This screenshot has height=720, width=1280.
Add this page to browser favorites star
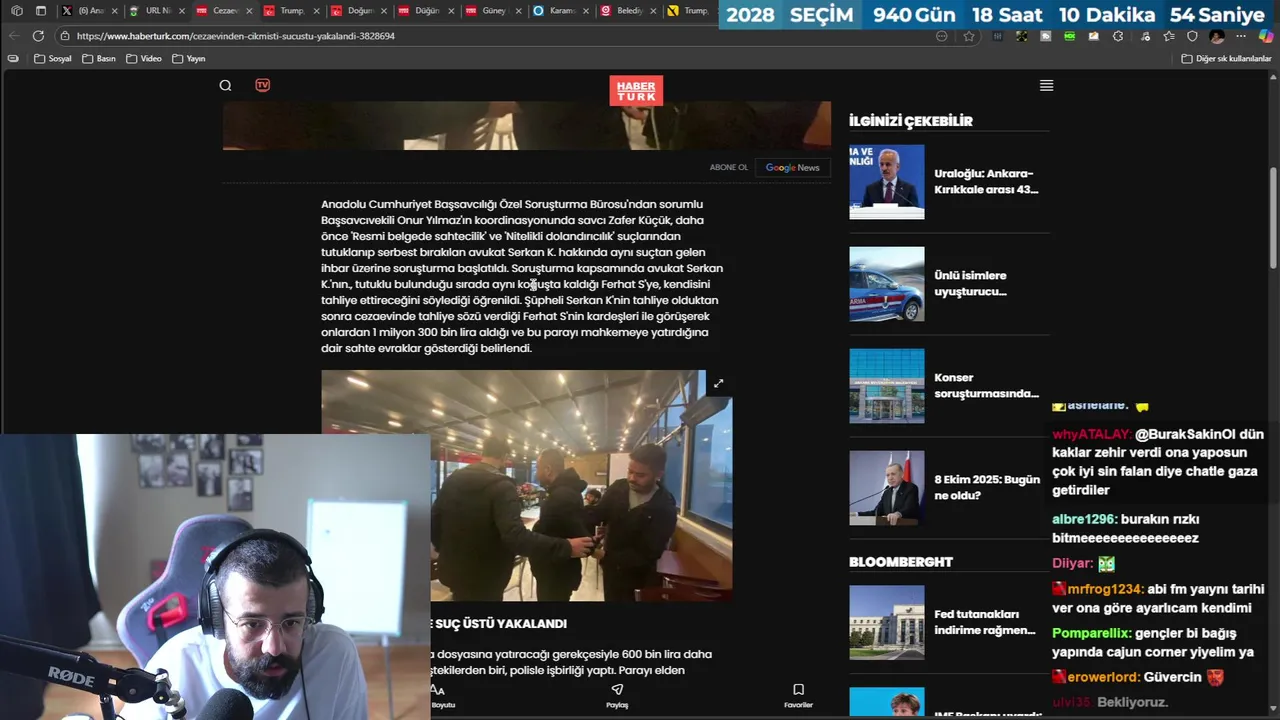tap(969, 36)
